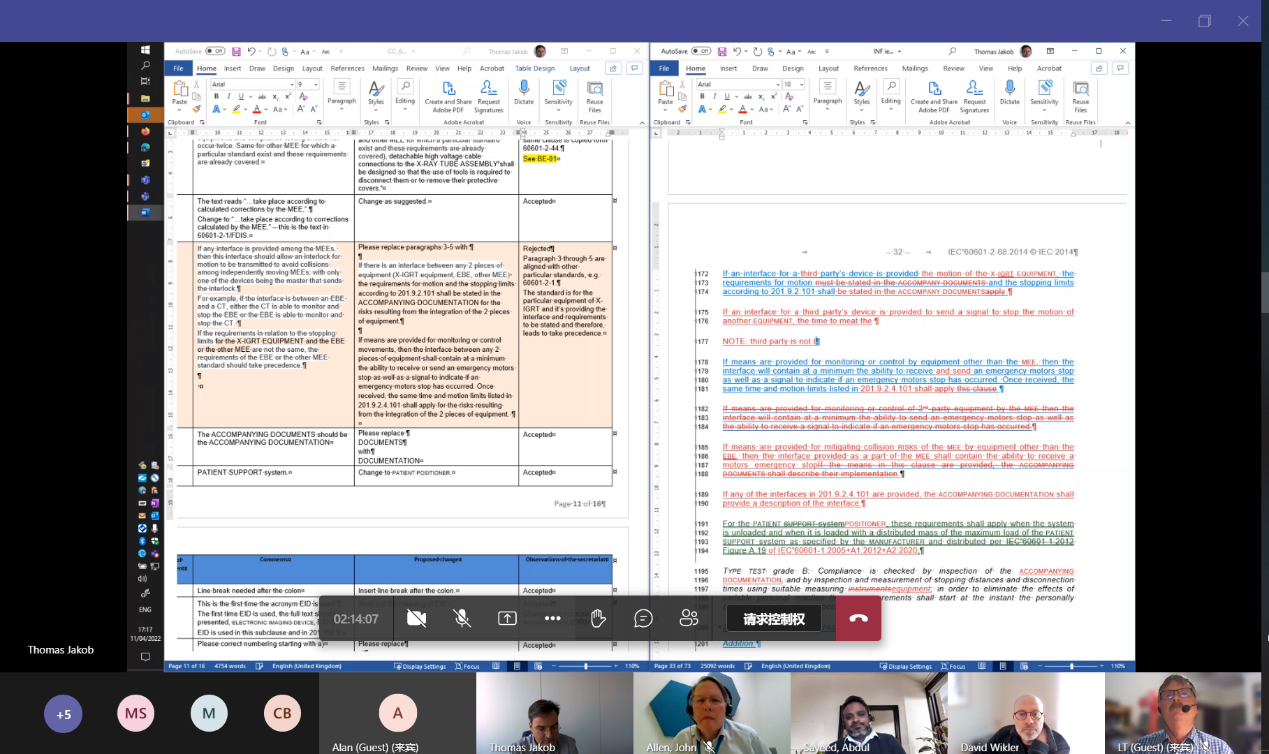The width and height of the screenshot is (1269, 754).
Task: Click Paste in left Word ribbon
Action: [x=179, y=94]
